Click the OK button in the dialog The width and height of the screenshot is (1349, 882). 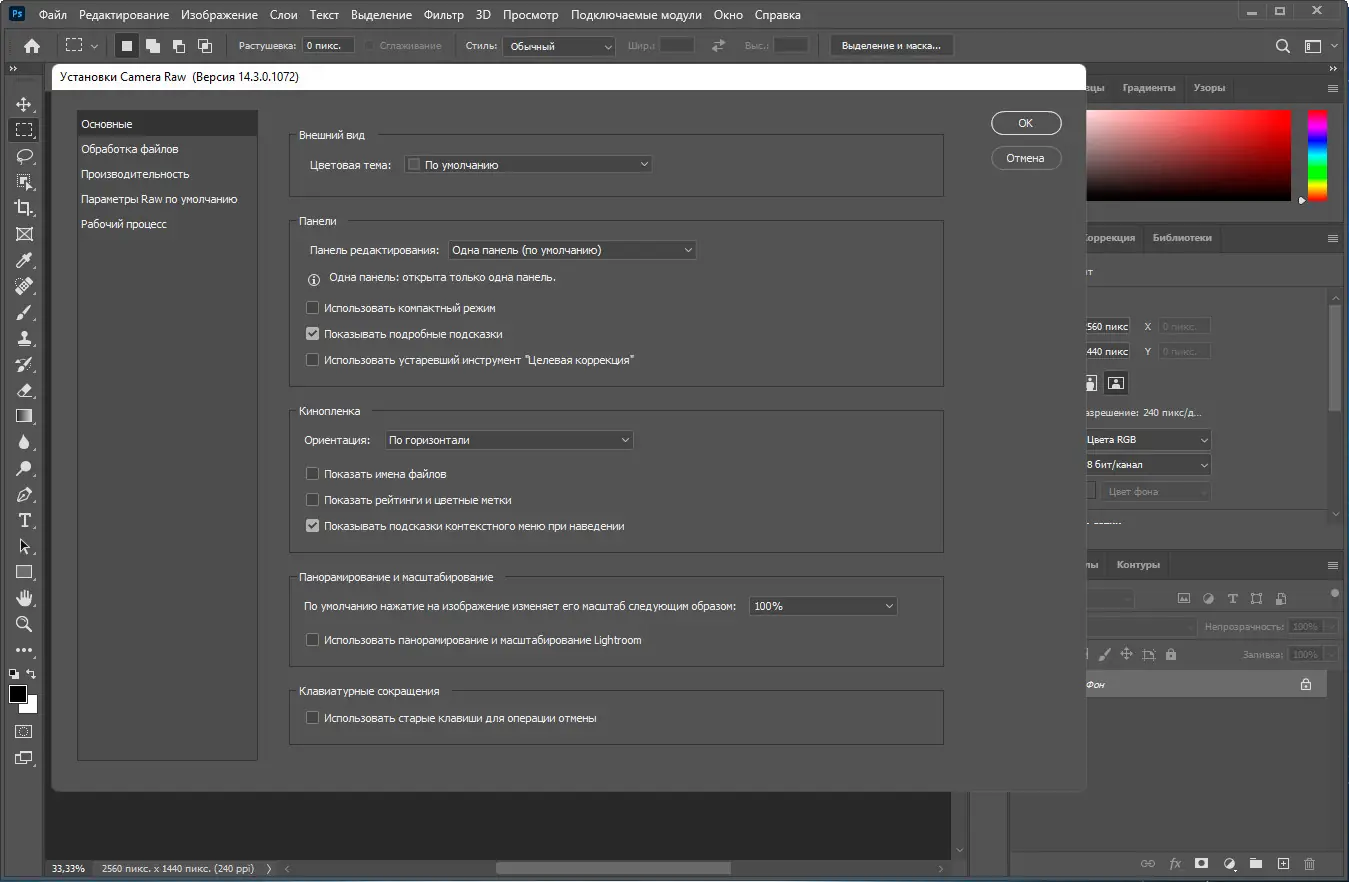click(1026, 123)
